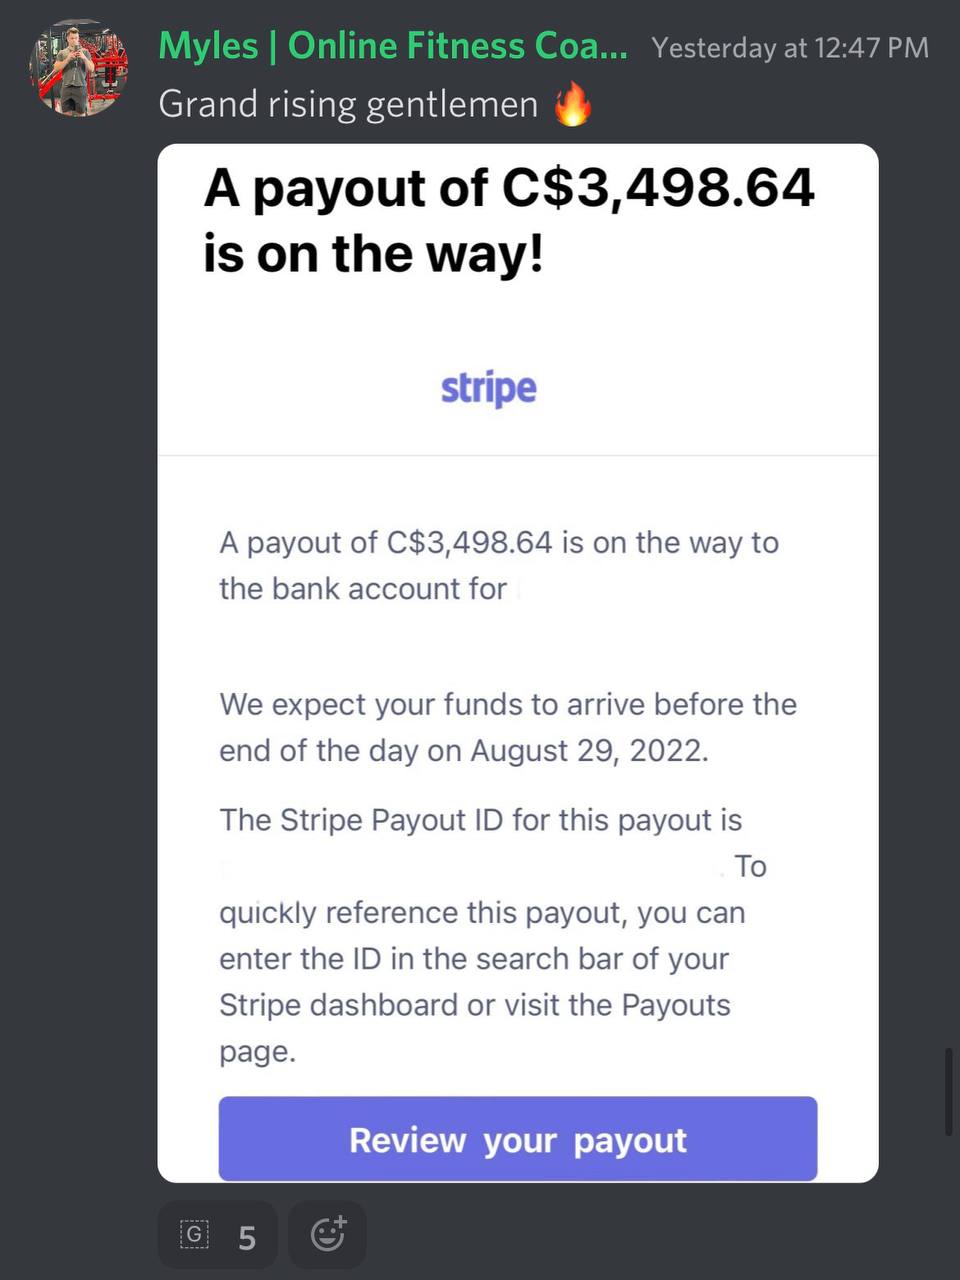Click the Review your payout button

[518, 1139]
